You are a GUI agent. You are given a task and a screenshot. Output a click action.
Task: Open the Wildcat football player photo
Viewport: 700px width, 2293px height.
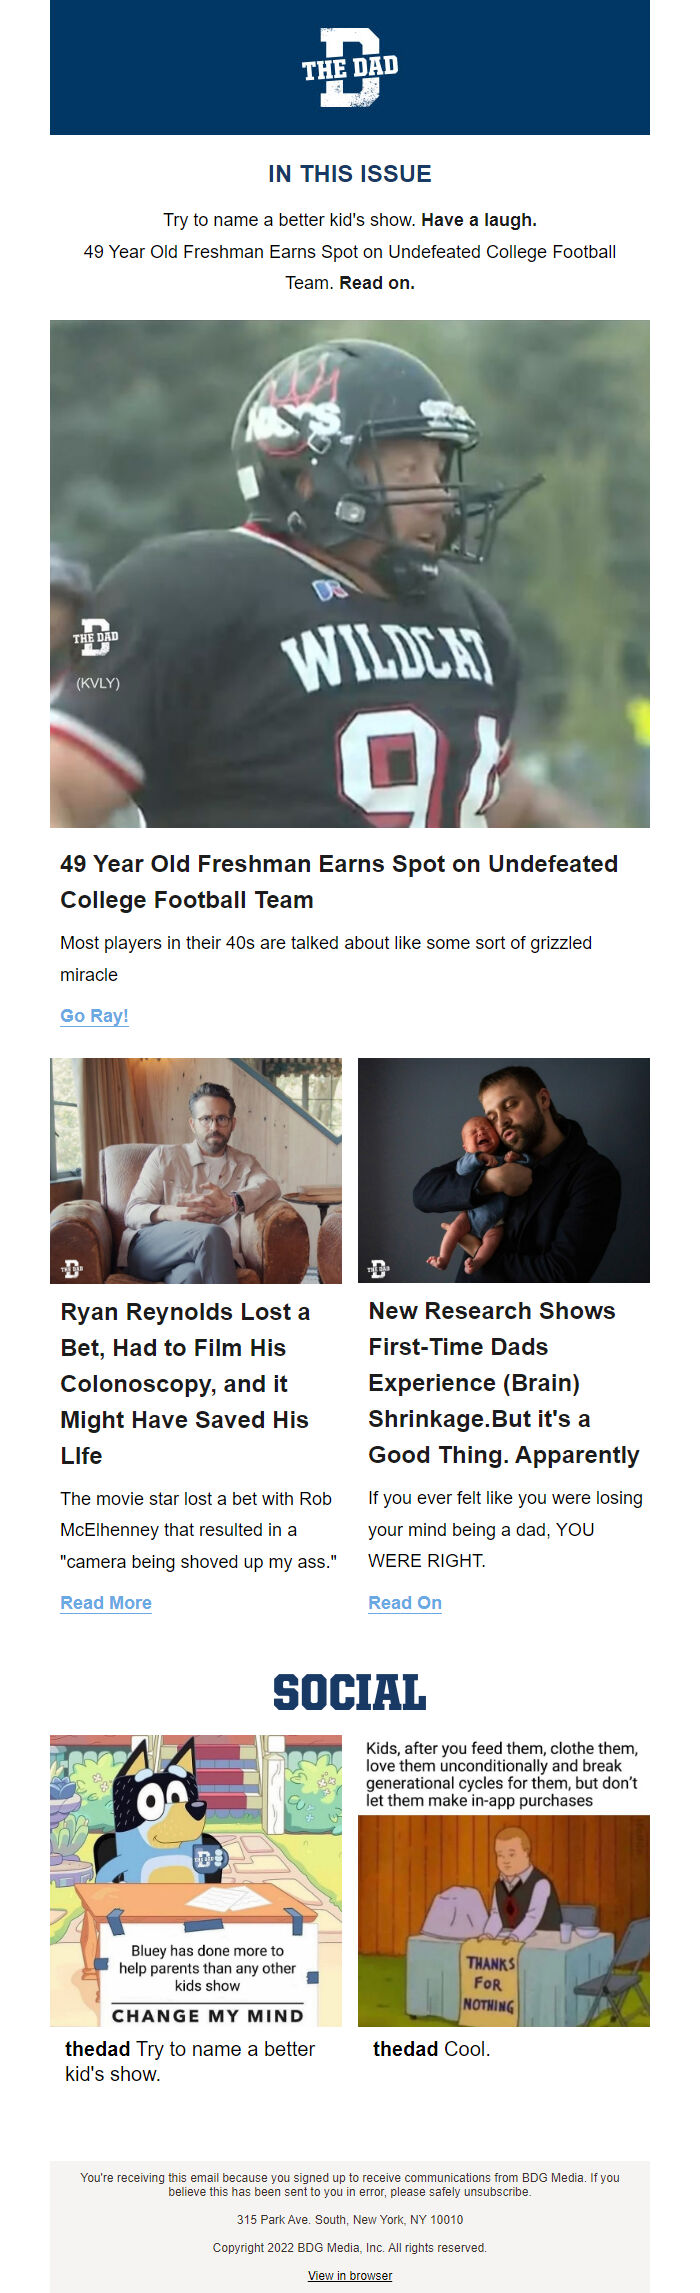click(x=350, y=573)
